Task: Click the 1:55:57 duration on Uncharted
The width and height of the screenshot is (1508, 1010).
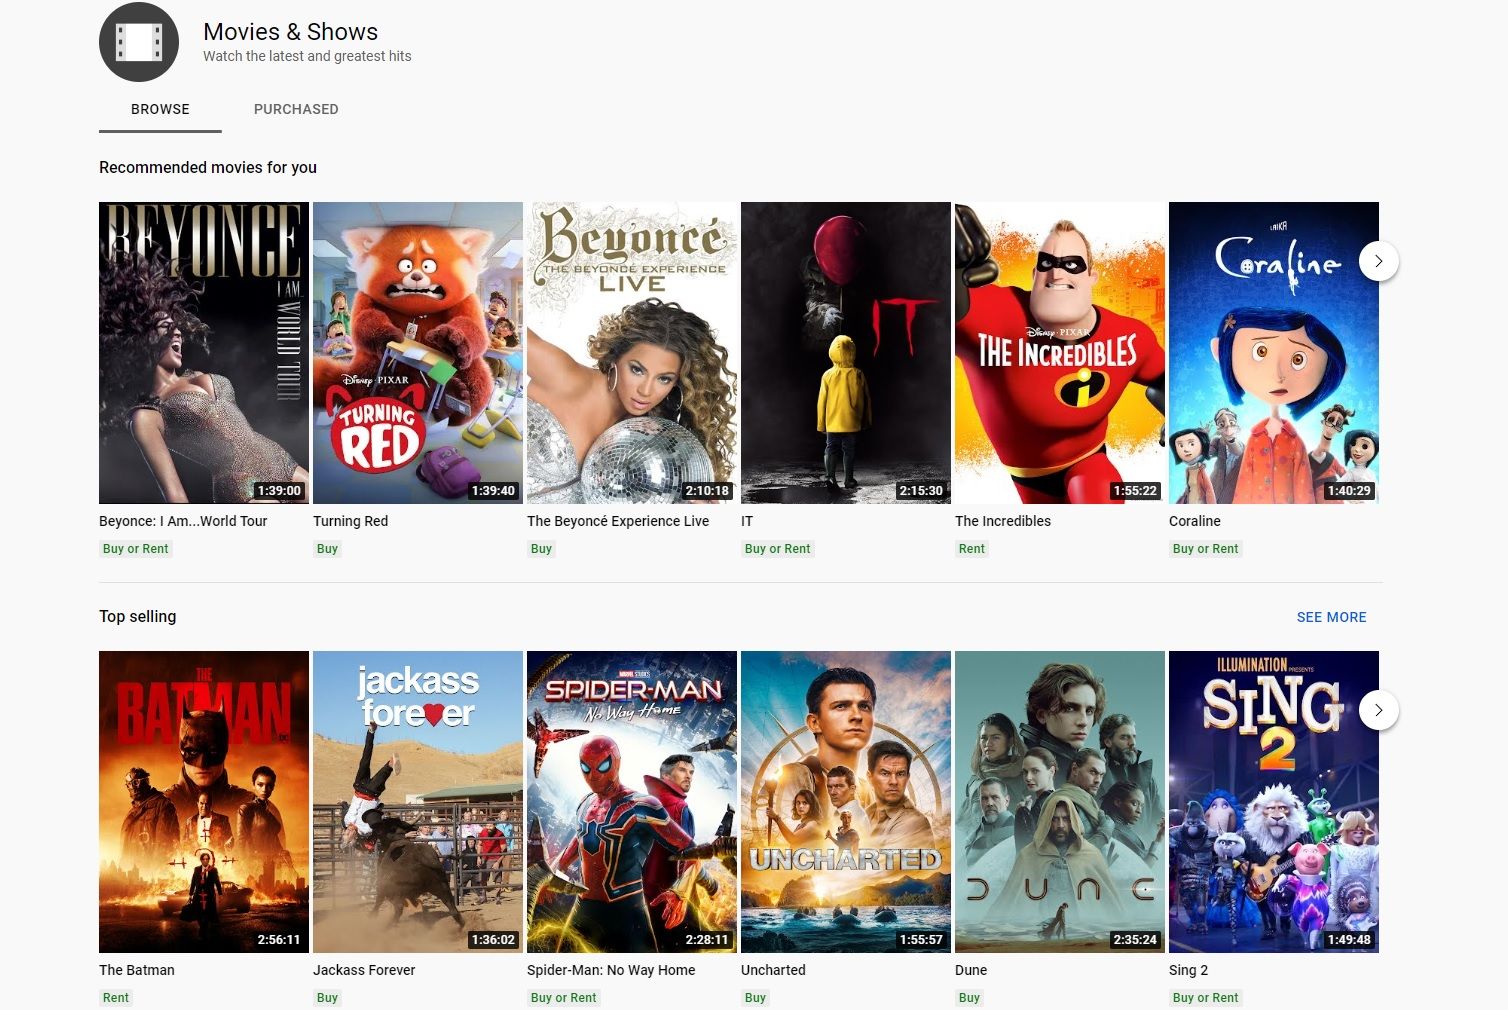Action: click(x=921, y=940)
